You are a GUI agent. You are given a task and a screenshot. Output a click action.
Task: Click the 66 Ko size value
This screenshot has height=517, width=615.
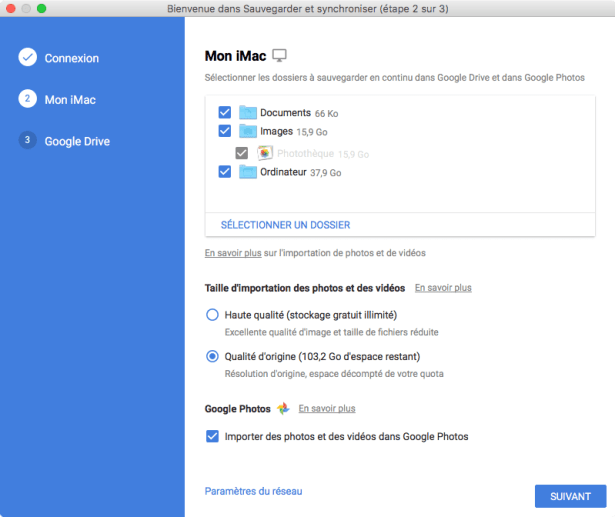326,114
